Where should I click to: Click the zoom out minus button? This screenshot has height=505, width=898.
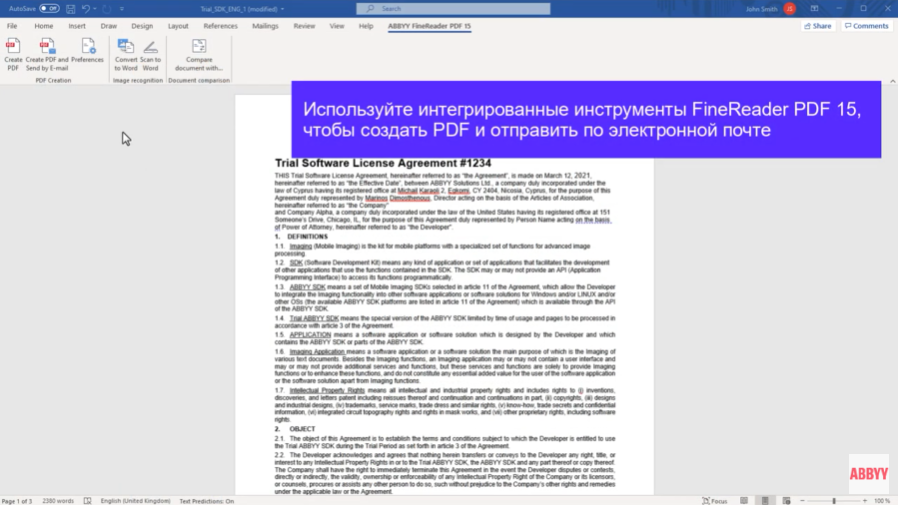click(x=802, y=501)
